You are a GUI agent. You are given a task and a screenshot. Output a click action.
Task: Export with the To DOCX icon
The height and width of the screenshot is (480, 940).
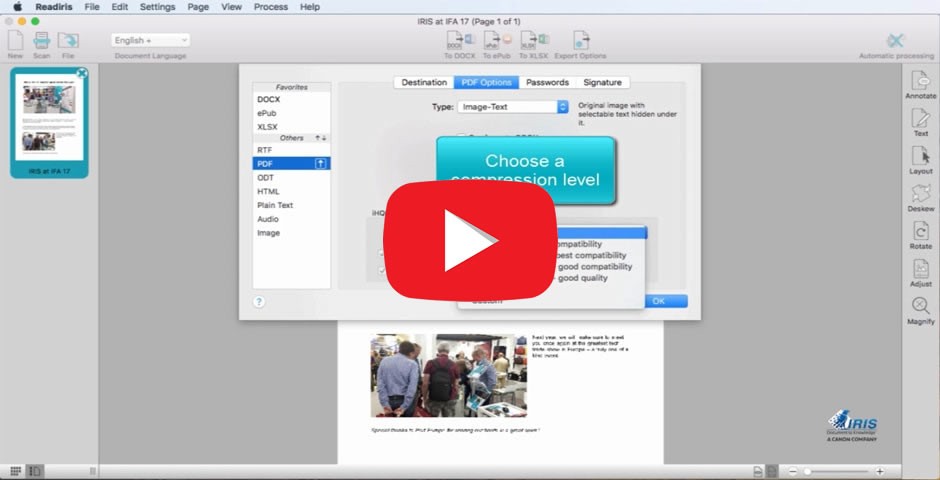460,41
